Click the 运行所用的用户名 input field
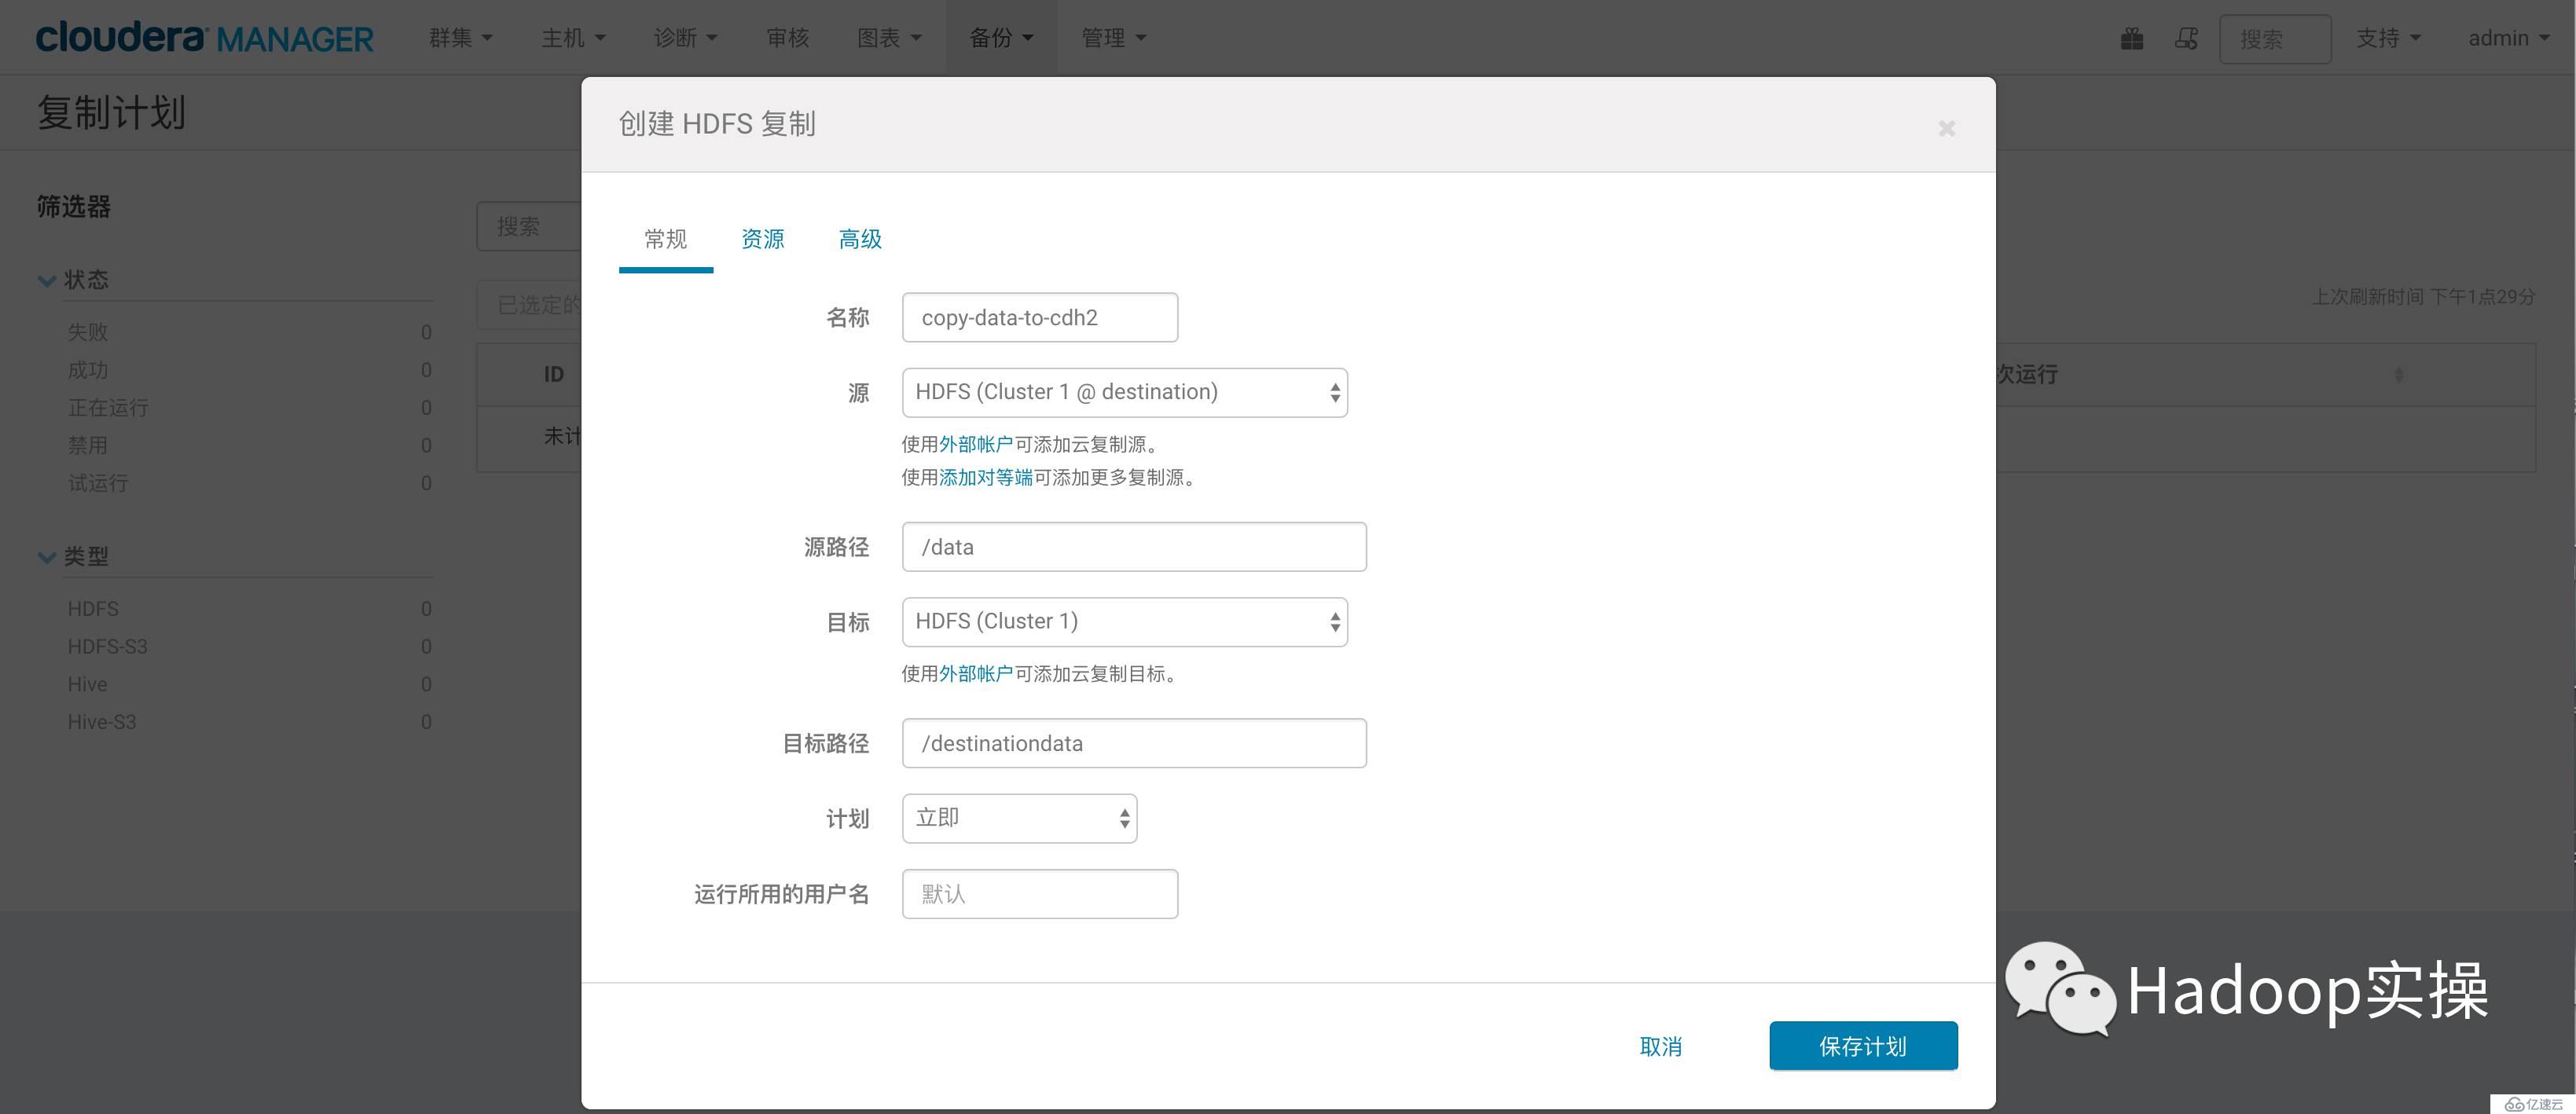Image resolution: width=2576 pixels, height=1114 pixels. 1040,894
